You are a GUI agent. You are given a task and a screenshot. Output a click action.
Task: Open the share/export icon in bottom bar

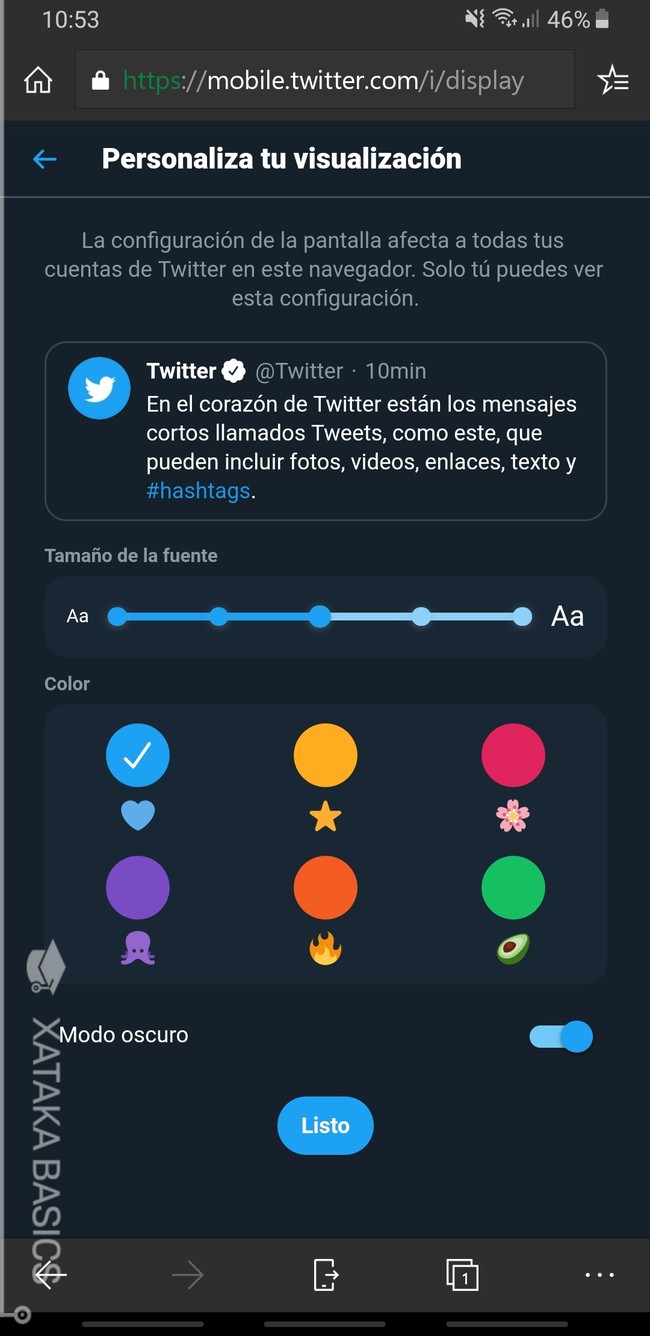pos(324,1275)
